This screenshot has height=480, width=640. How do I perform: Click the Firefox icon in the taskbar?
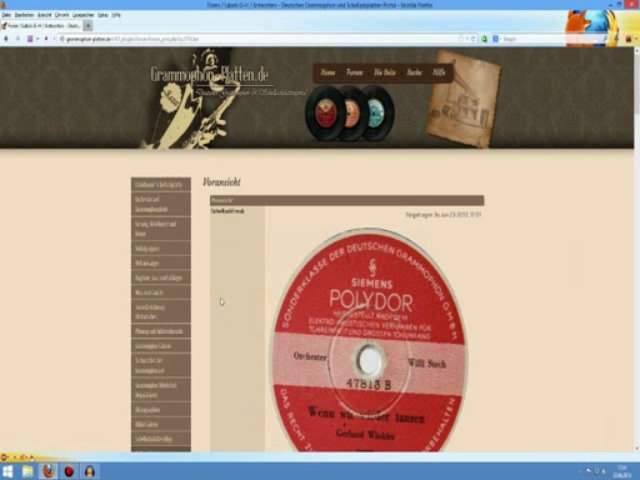pos(48,471)
